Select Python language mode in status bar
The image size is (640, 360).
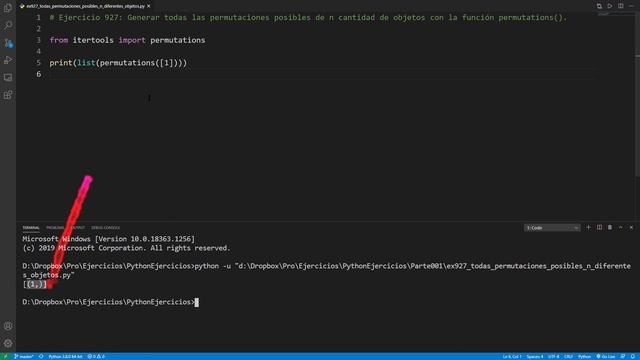[584, 356]
